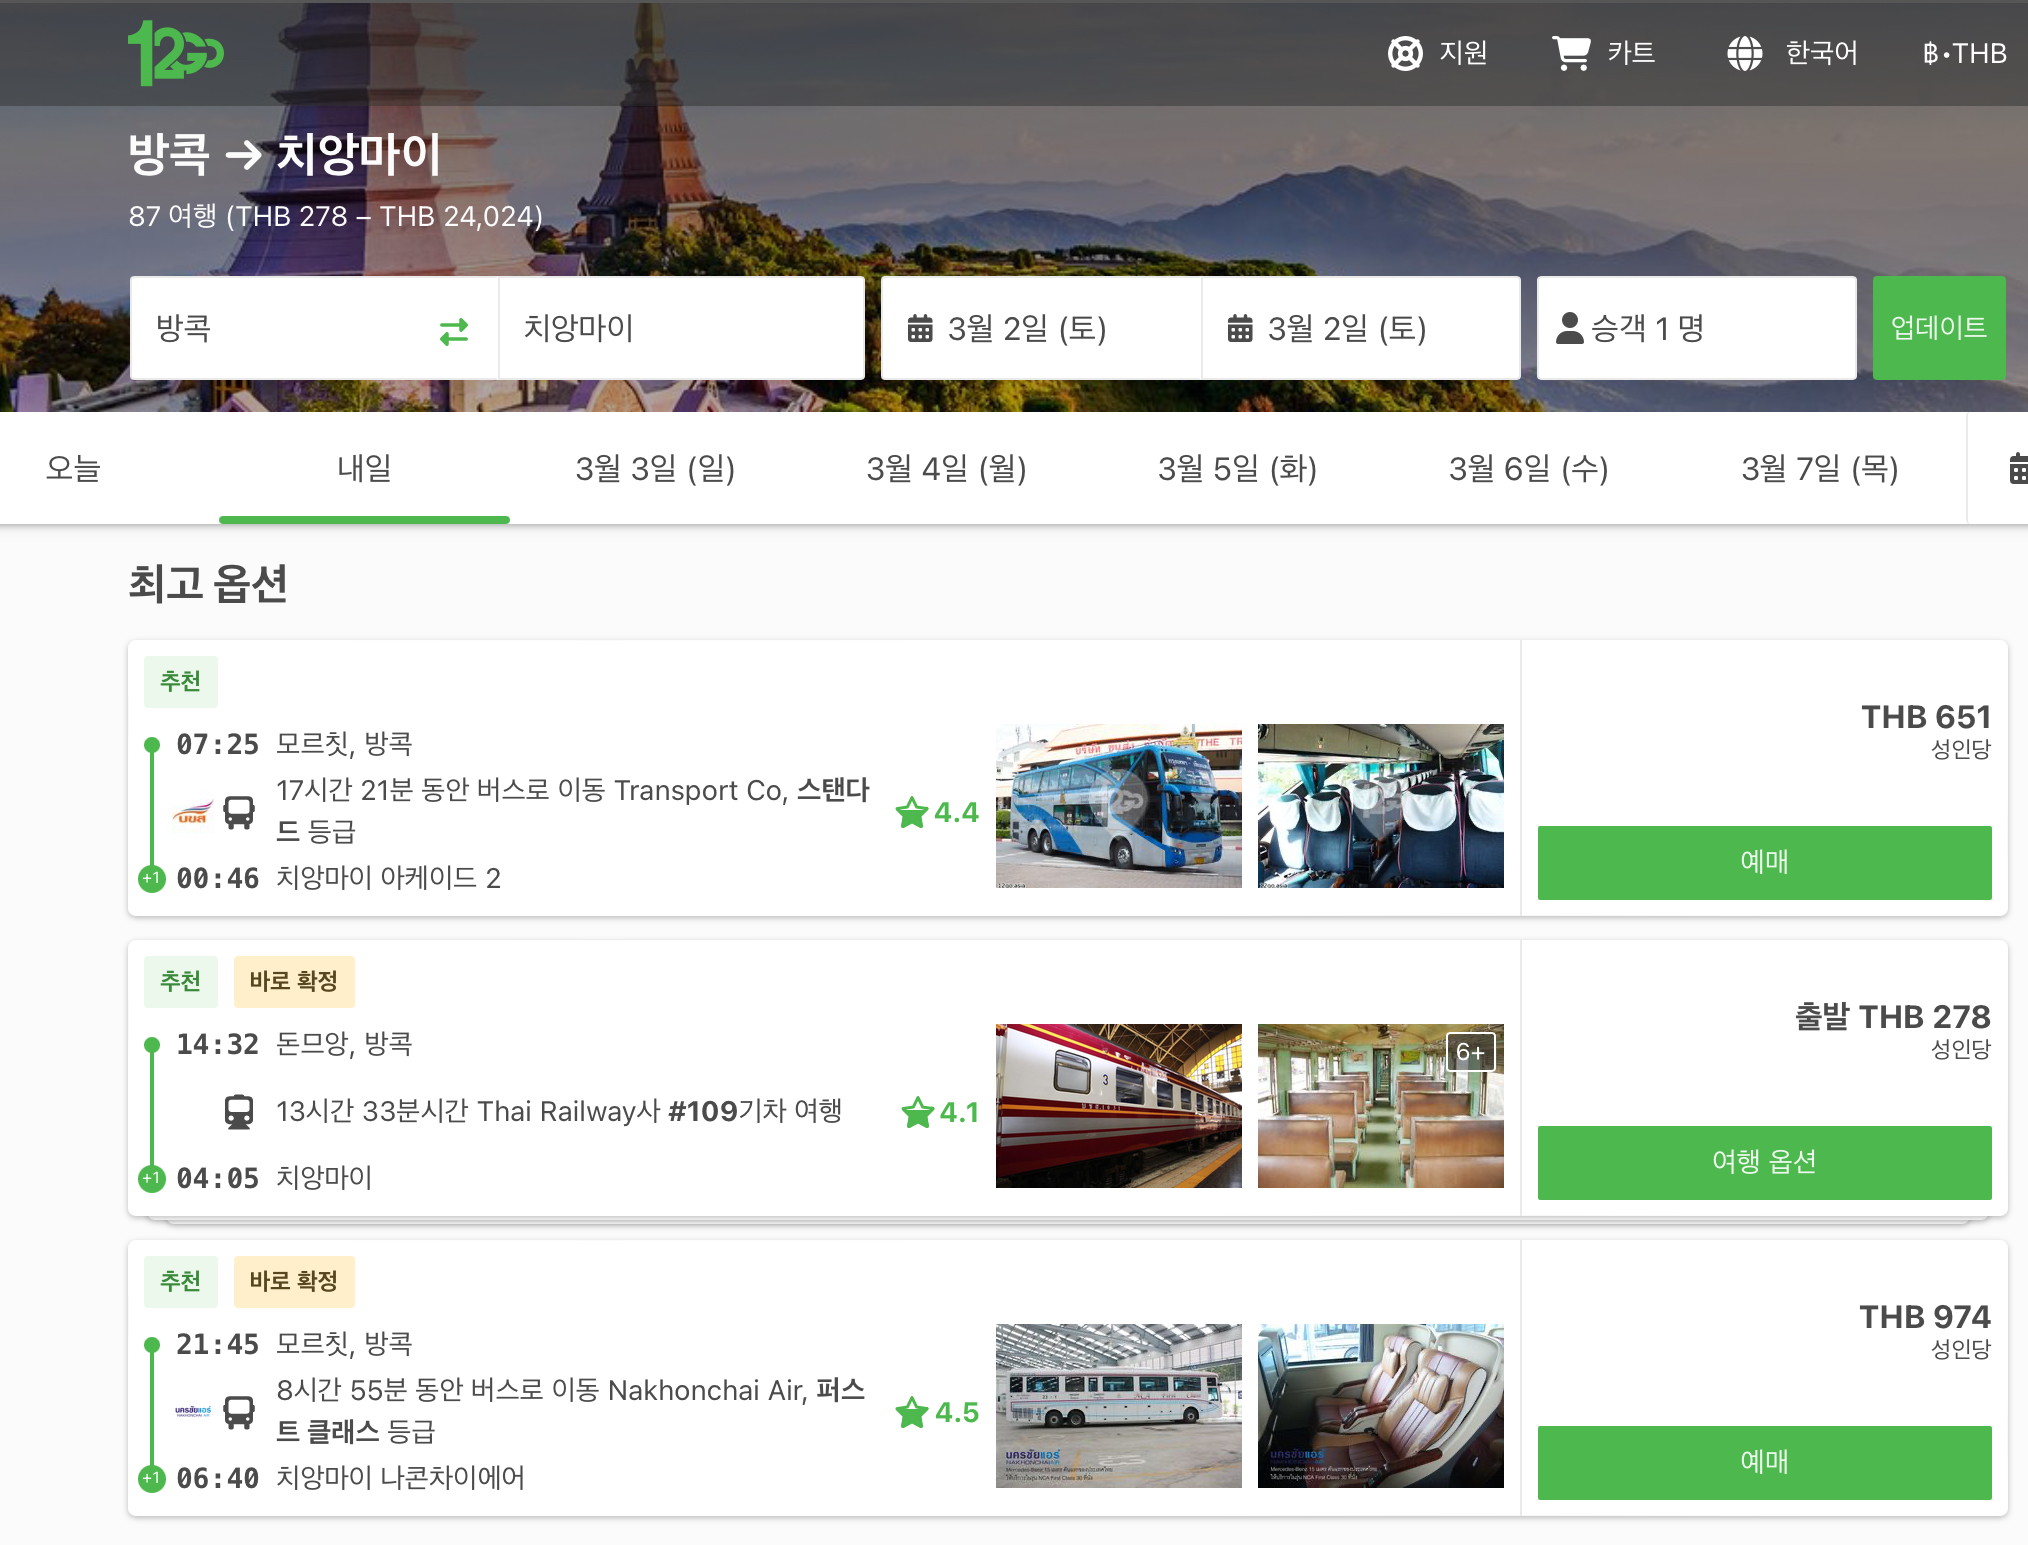
Task: Click the 12Go logo
Action: [x=175, y=53]
